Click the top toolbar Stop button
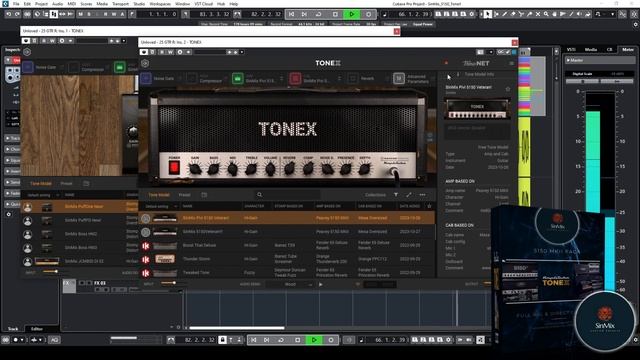 335,14
